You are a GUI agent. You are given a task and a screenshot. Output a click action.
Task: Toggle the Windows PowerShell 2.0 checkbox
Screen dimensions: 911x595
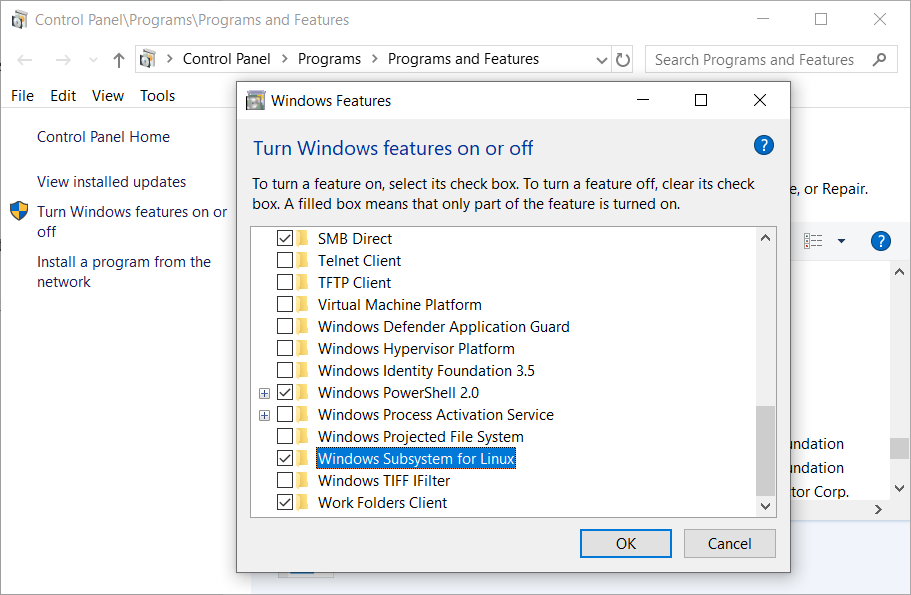pyautogui.click(x=285, y=393)
